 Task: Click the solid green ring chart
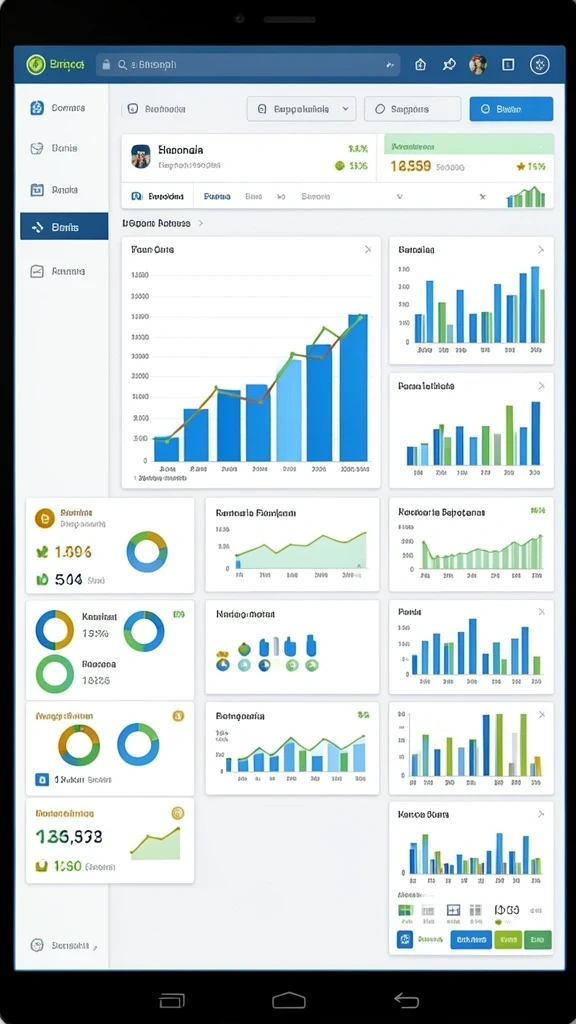pos(55,673)
